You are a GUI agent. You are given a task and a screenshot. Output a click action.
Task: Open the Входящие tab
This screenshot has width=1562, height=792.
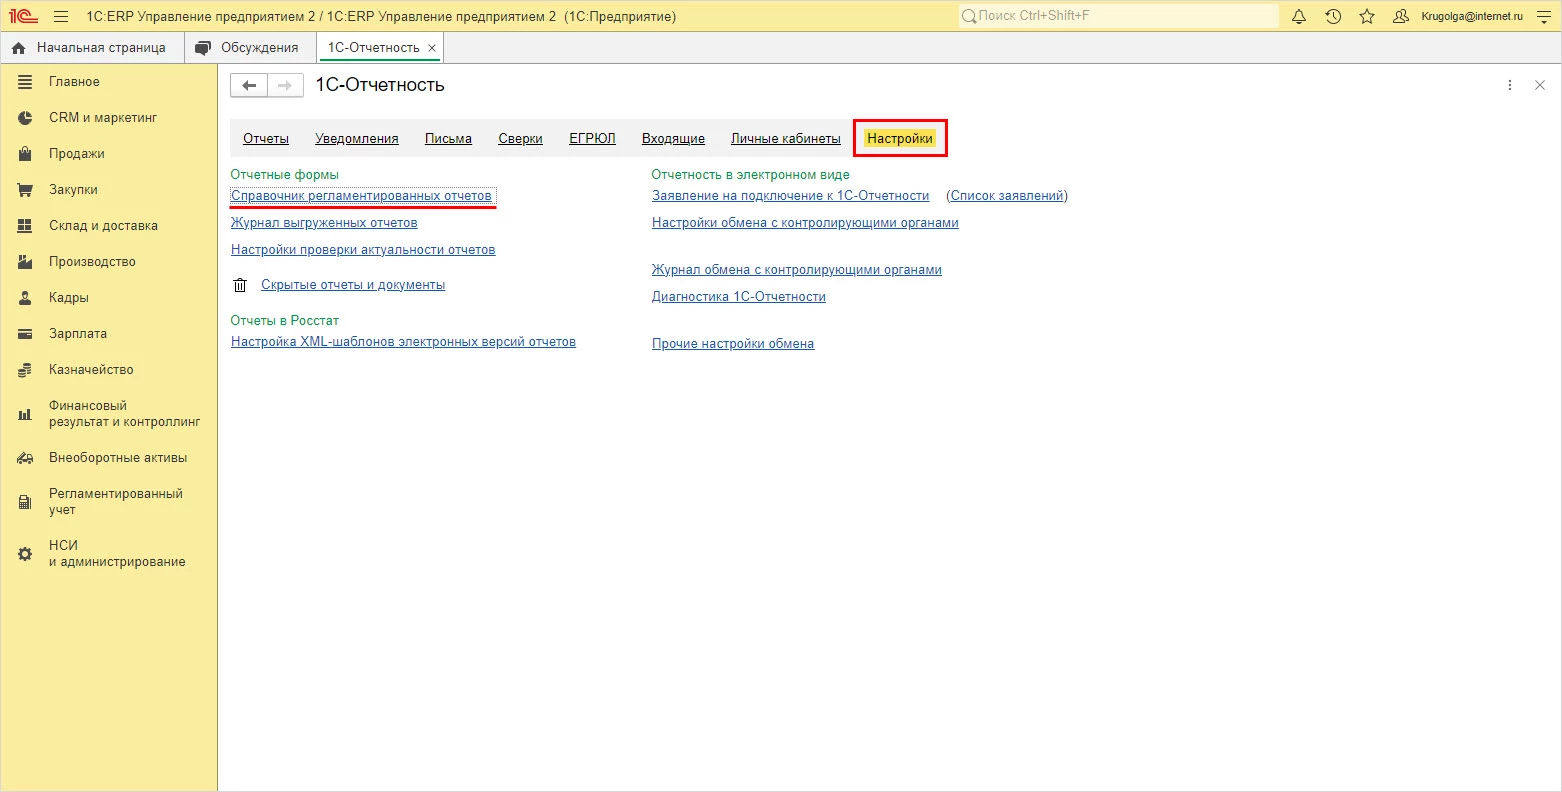tap(673, 139)
